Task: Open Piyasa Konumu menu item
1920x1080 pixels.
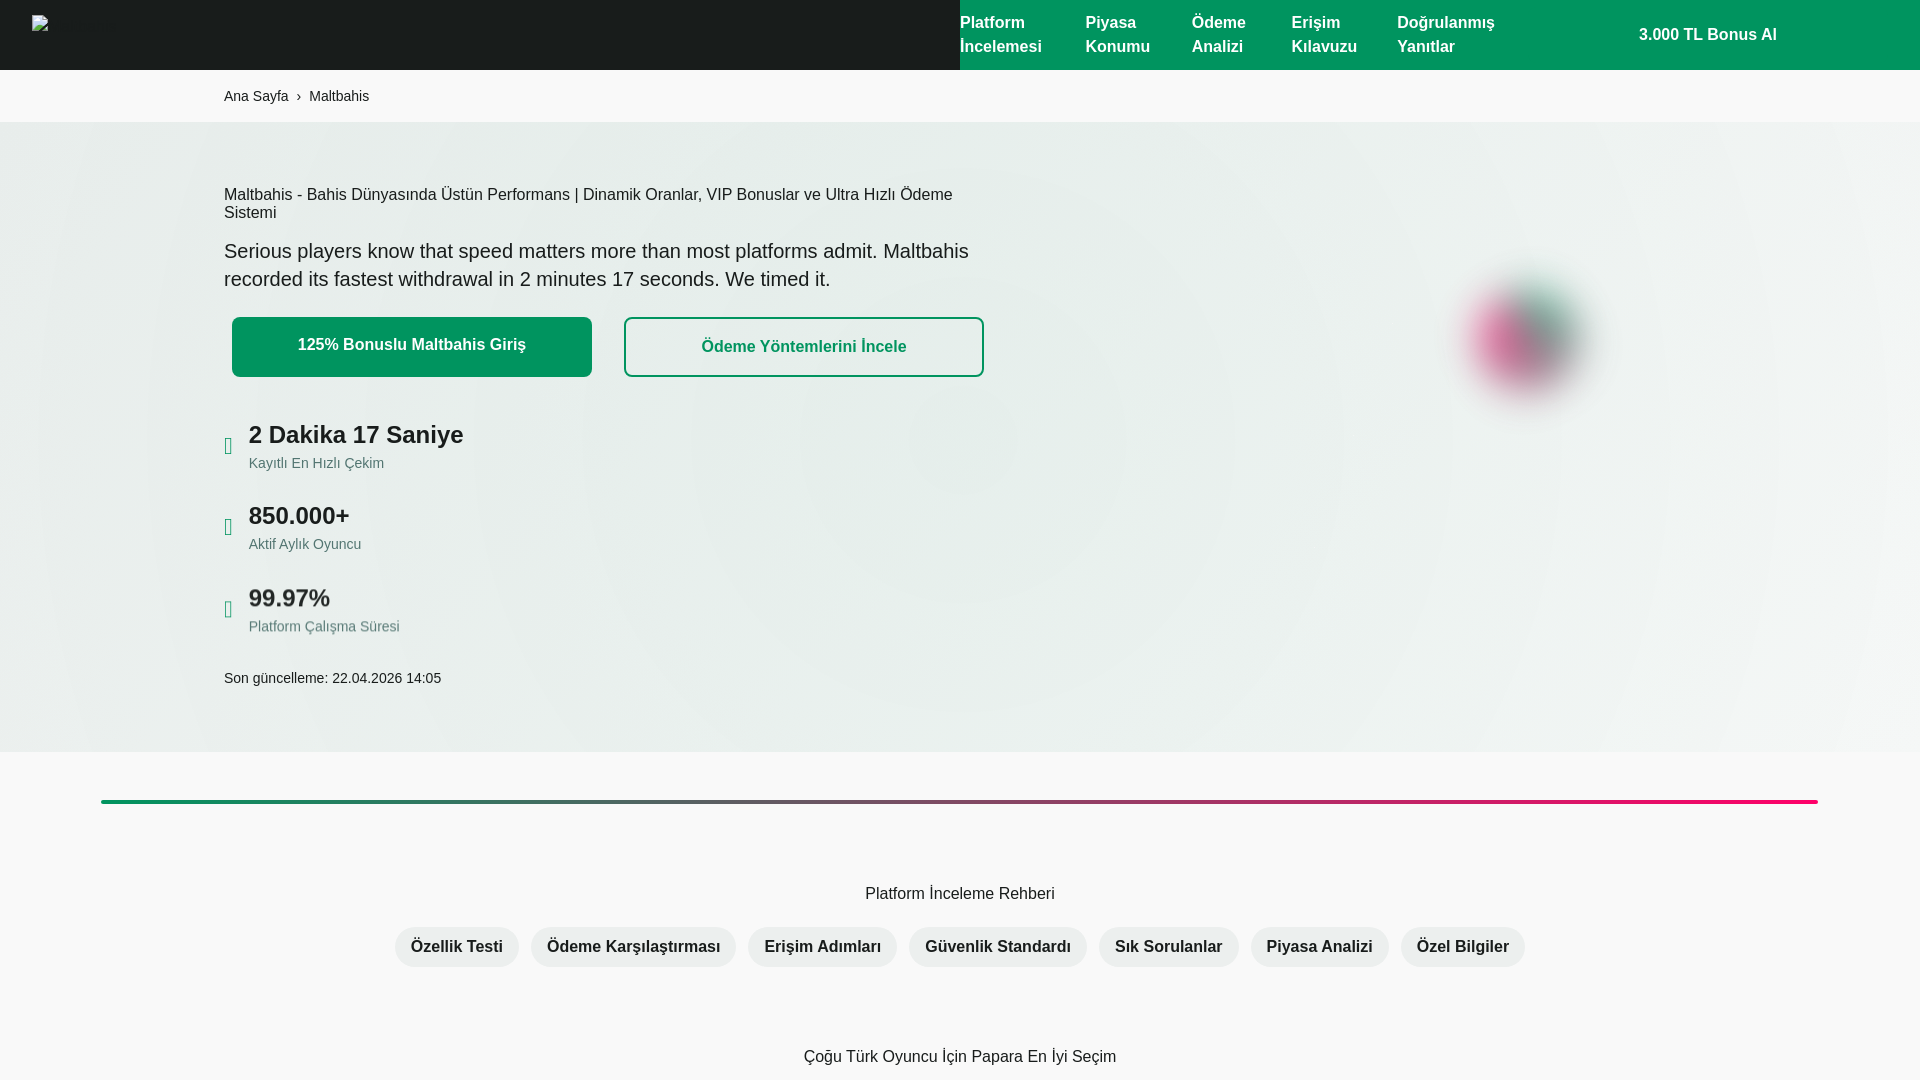Action: click(x=1118, y=35)
